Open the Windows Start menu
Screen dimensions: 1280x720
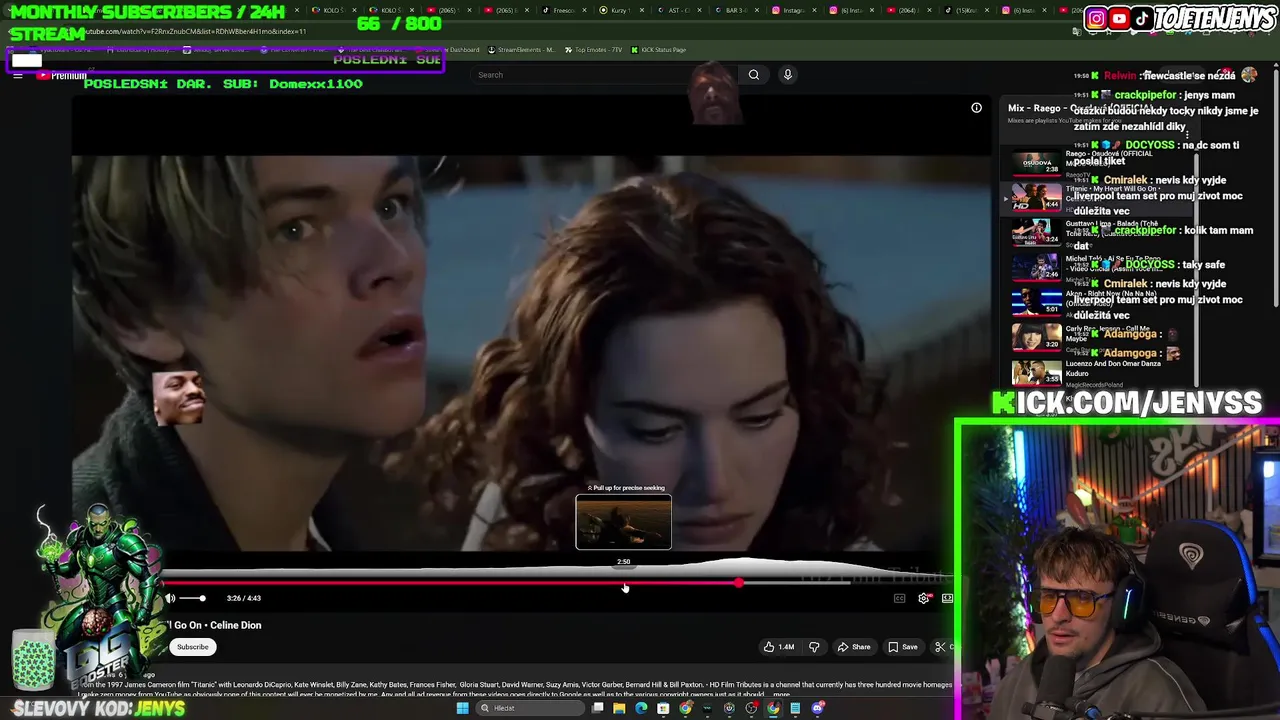tap(462, 708)
